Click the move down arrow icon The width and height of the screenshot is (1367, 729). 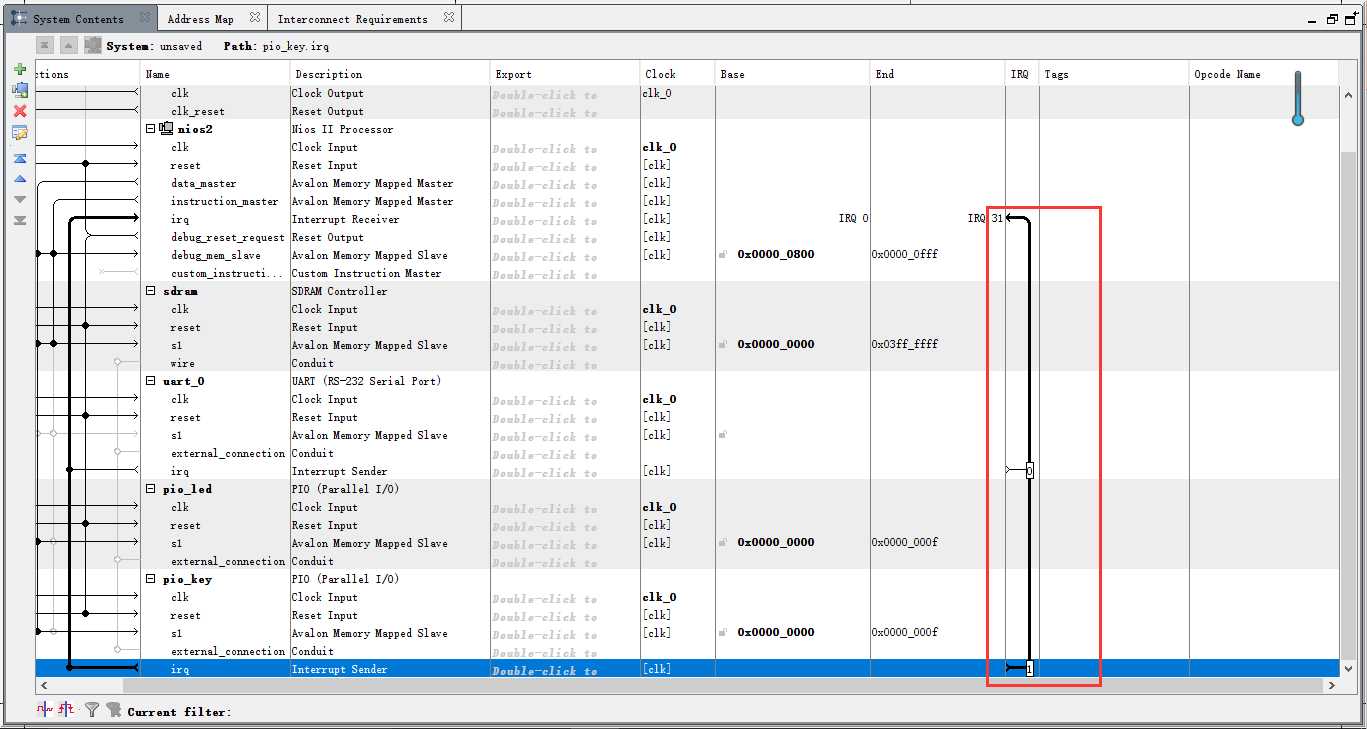20,199
